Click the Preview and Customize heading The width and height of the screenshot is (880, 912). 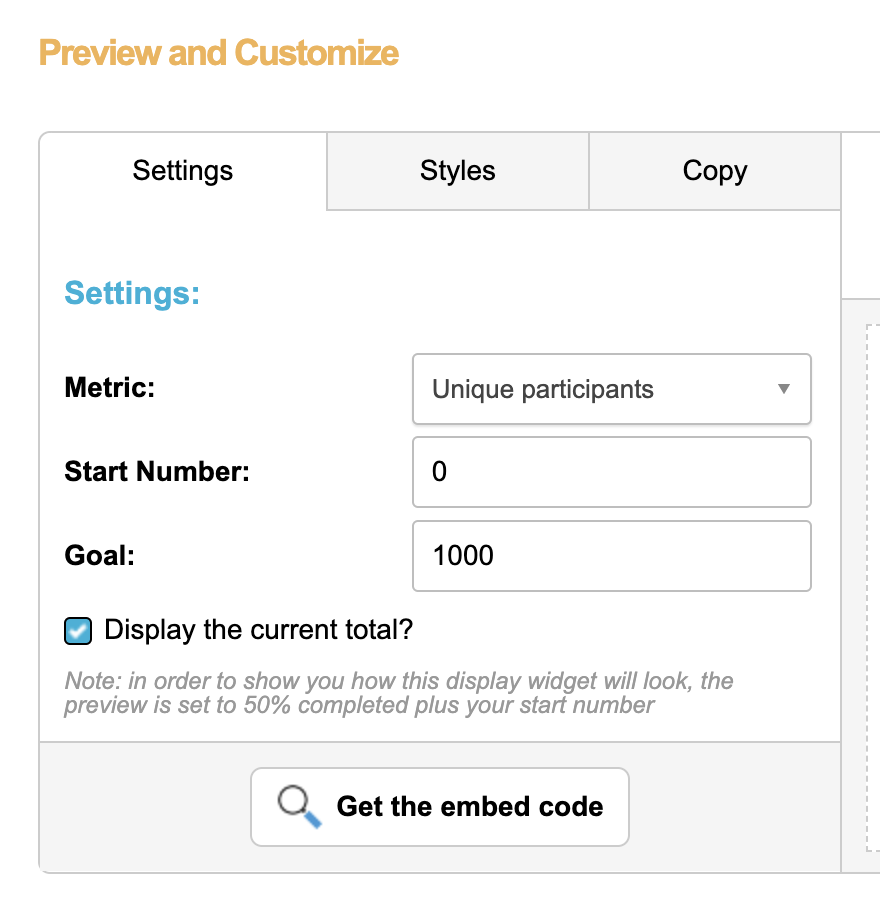pos(219,52)
